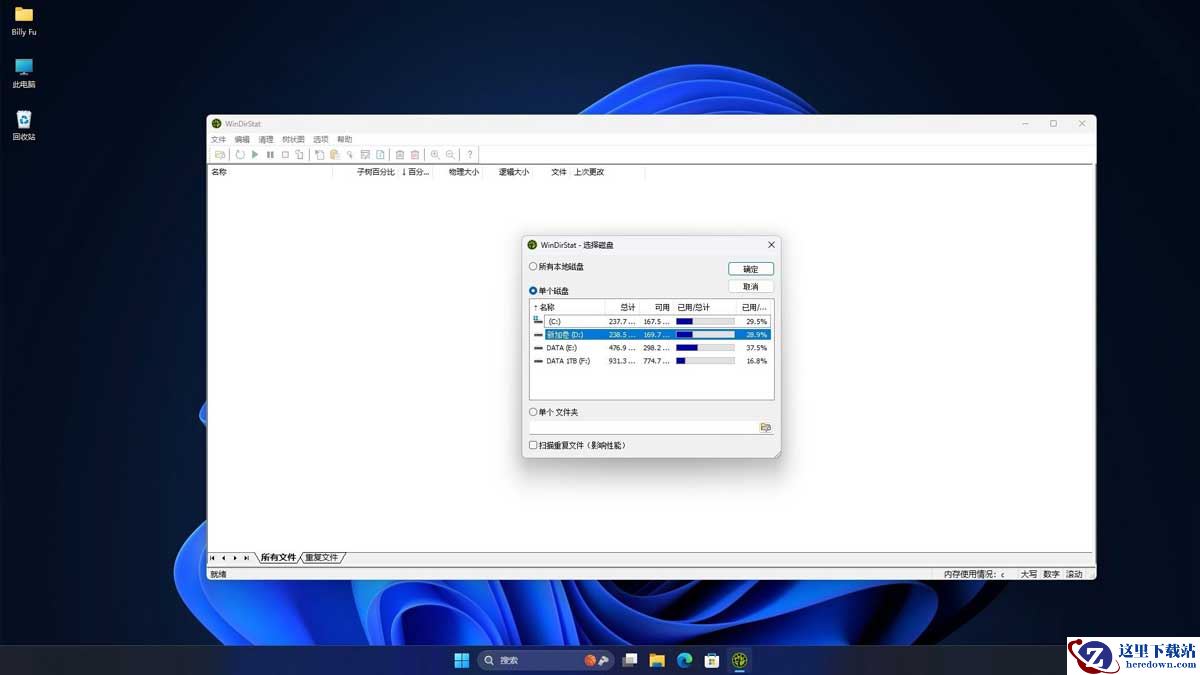Sort drives by 已用/总计 column header
Screen dimensions: 1200x675
tap(705, 307)
